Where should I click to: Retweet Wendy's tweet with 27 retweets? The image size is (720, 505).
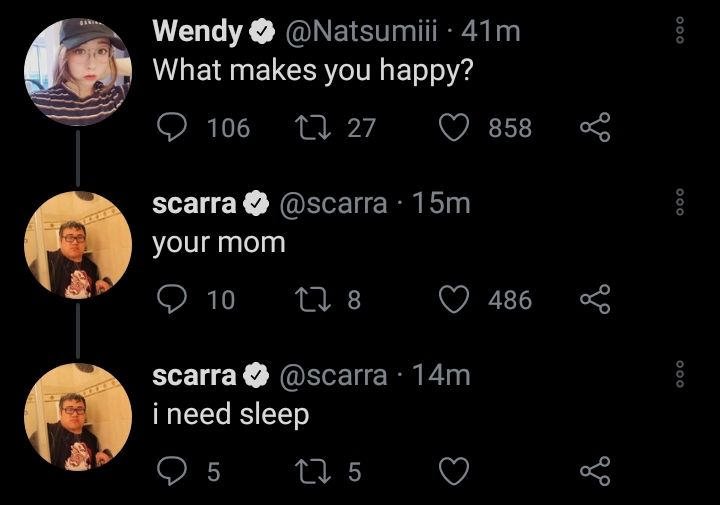coord(309,128)
